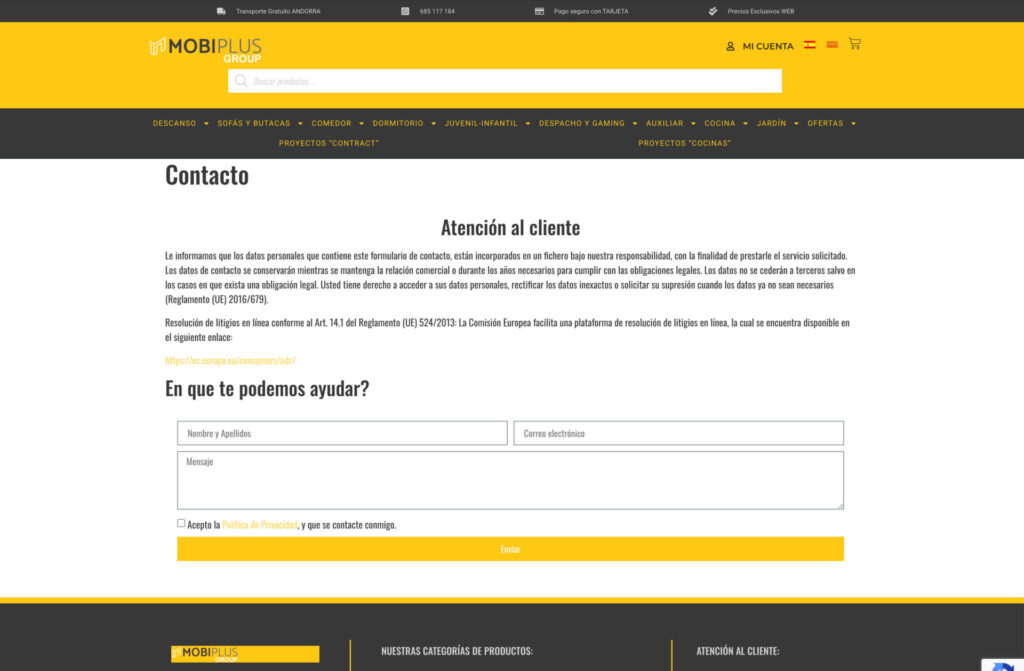The image size is (1024, 671).
Task: Open the ec.europa.eu consumers ODR link
Action: pyautogui.click(x=230, y=360)
